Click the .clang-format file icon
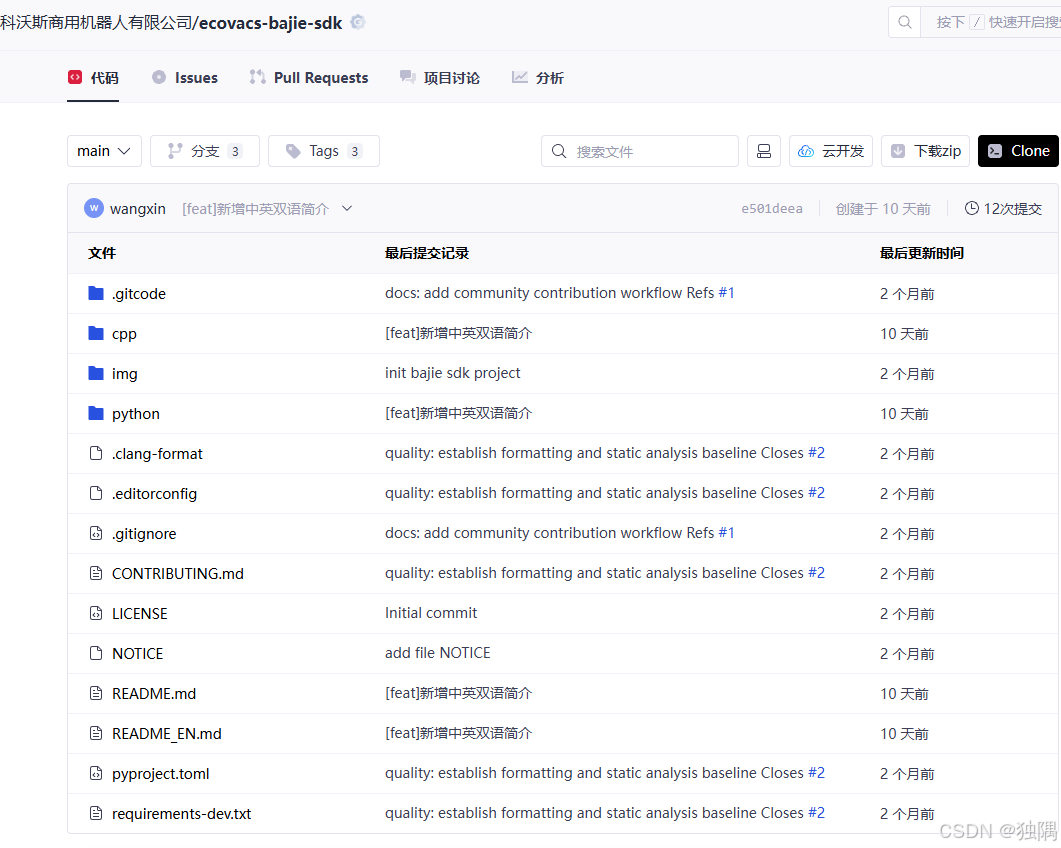This screenshot has height=848, width=1061. (x=96, y=453)
